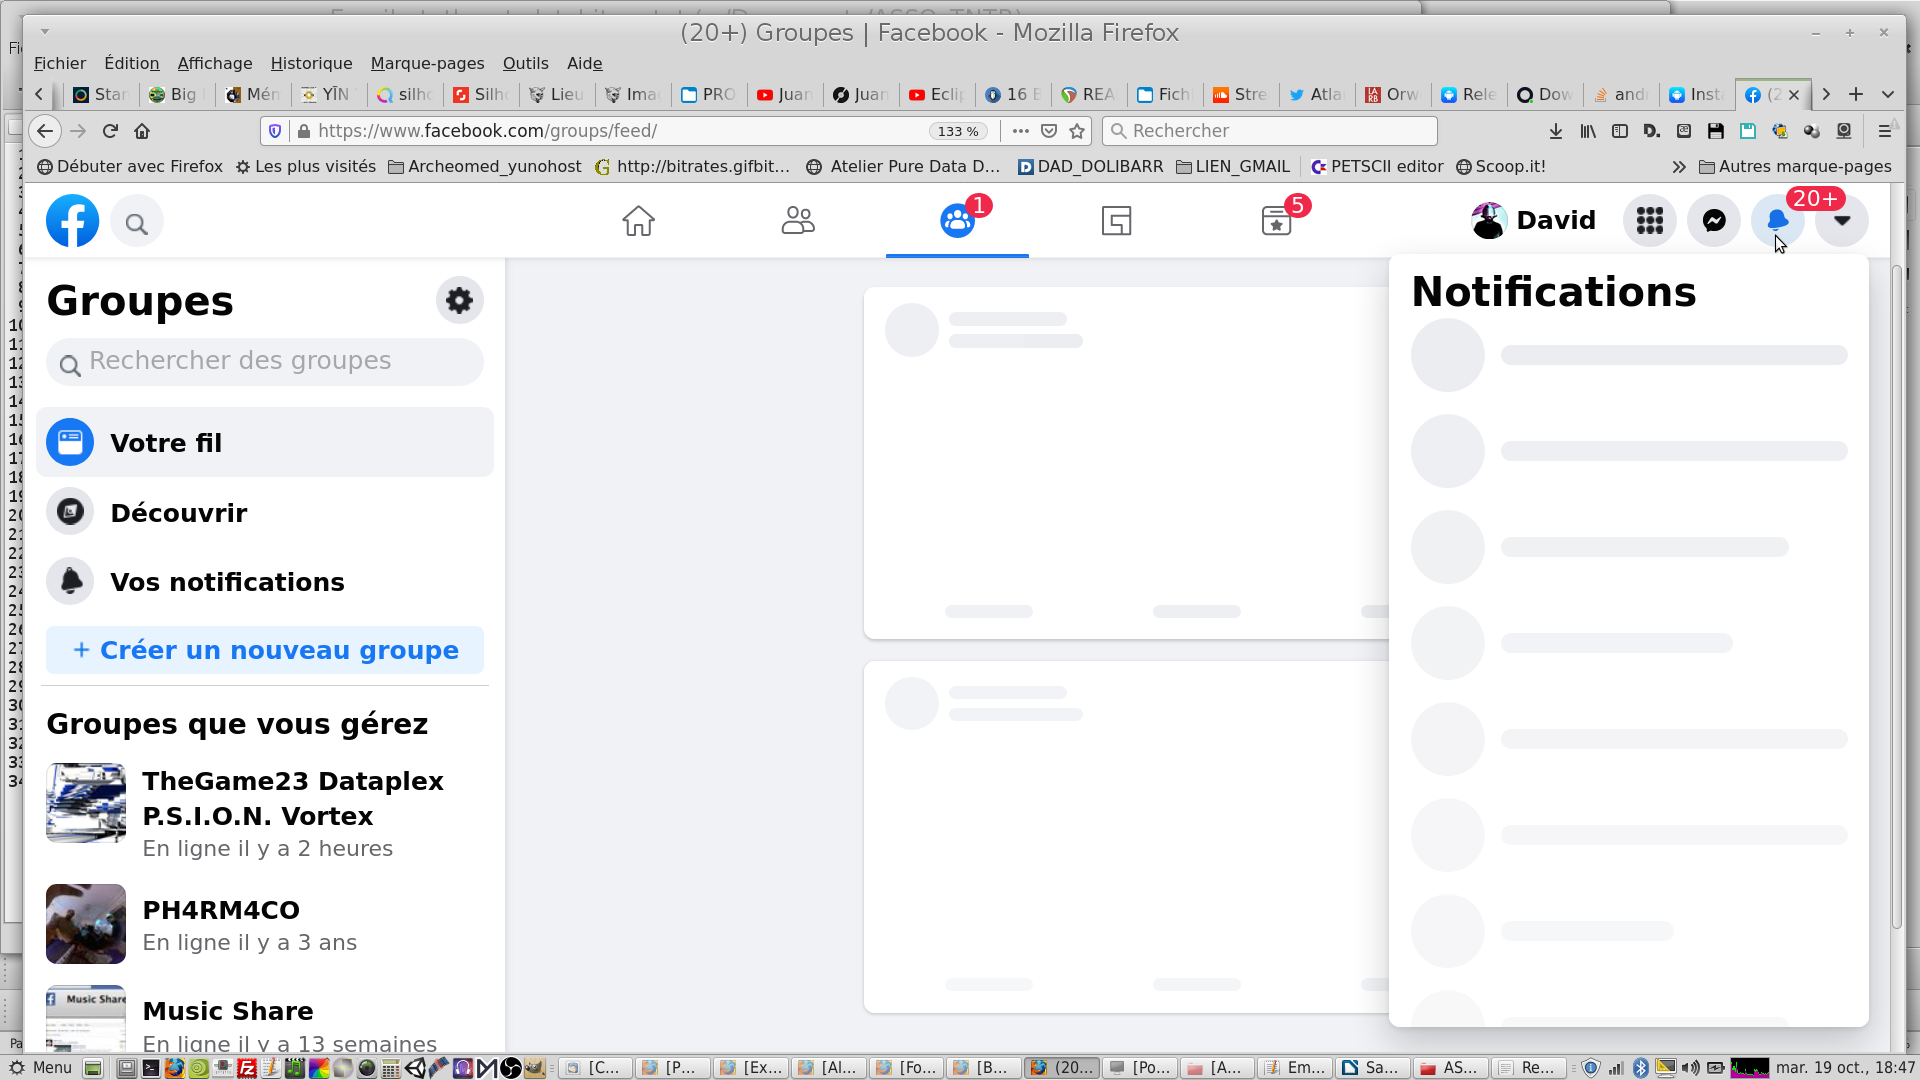This screenshot has width=1920, height=1080.
Task: Click the Facebook logo icon
Action: pos(72,221)
